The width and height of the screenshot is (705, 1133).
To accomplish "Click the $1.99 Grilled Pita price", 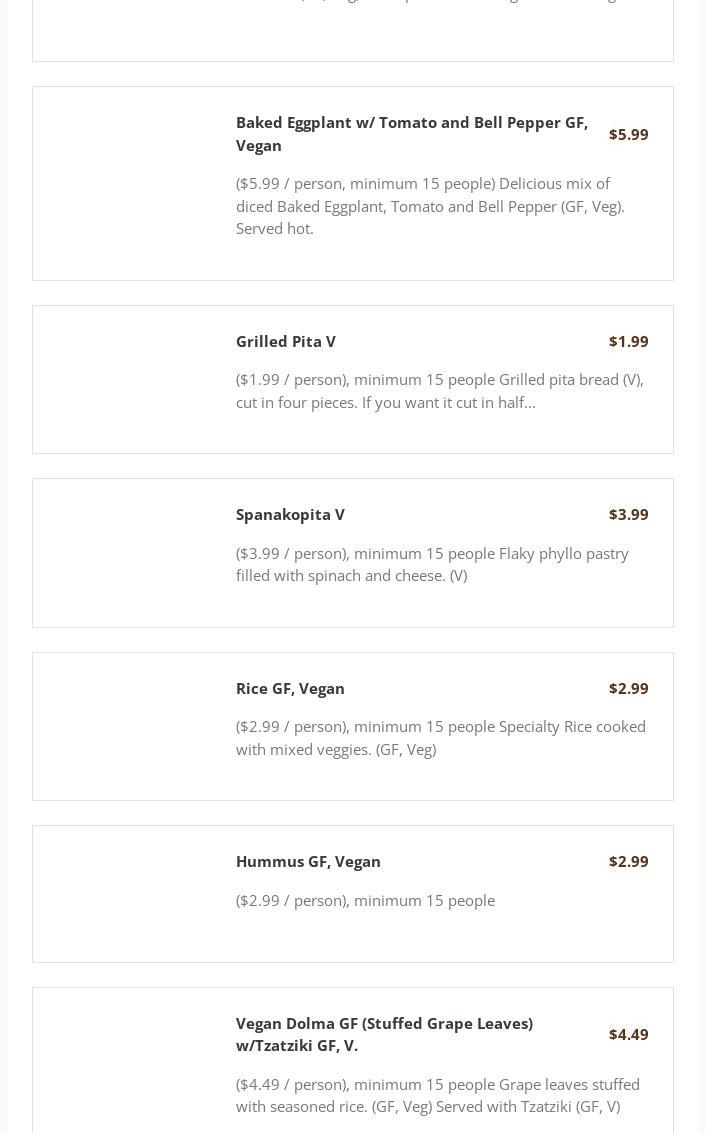I will tap(628, 341).
